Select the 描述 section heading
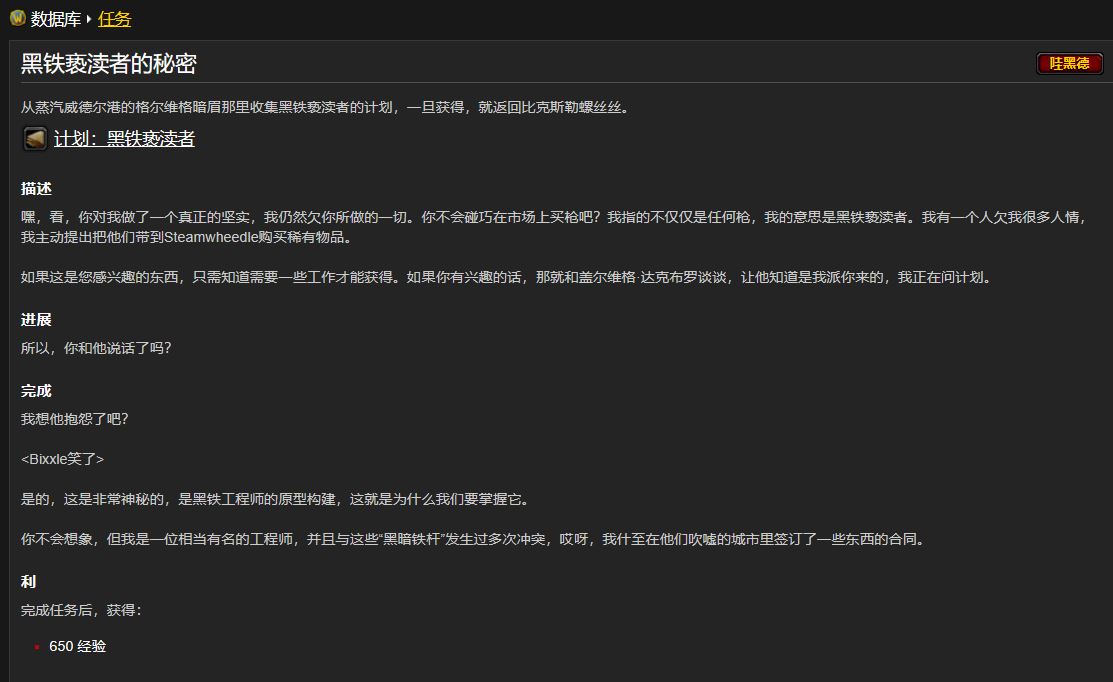 (x=36, y=189)
